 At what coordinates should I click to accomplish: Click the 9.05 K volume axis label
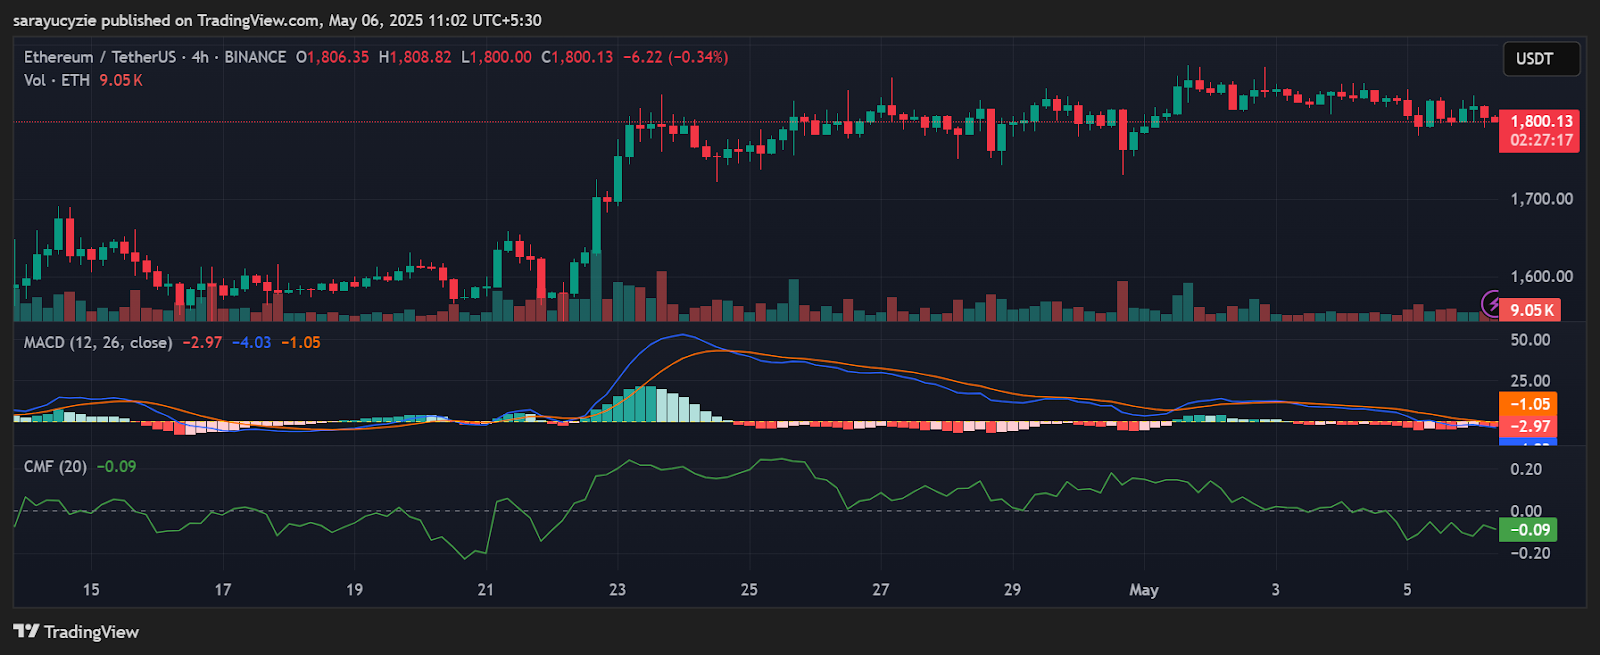click(1531, 310)
